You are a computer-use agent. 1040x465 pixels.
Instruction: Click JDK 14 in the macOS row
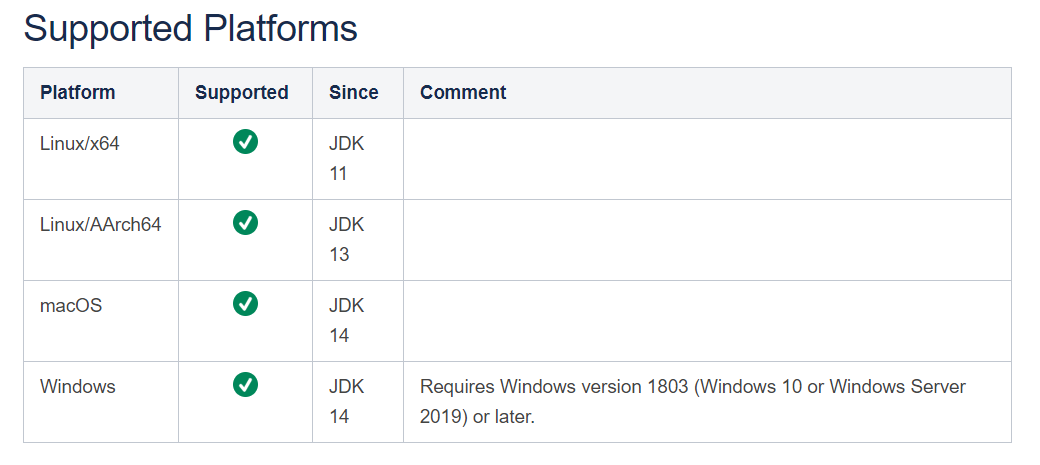click(x=346, y=320)
